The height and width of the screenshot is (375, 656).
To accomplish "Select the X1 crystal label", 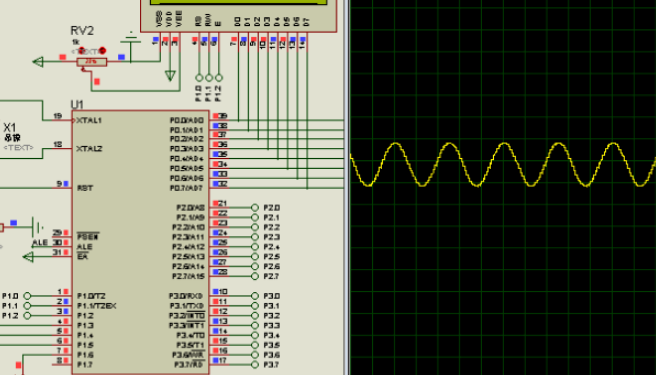I will pyautogui.click(x=10, y=128).
